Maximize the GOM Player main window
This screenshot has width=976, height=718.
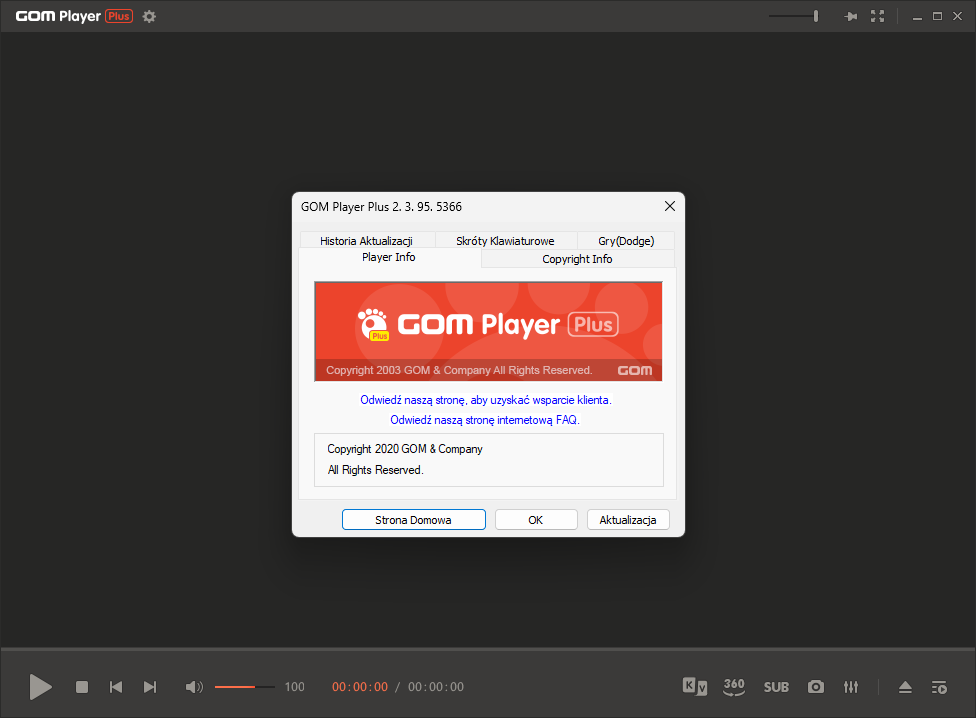pyautogui.click(x=937, y=16)
